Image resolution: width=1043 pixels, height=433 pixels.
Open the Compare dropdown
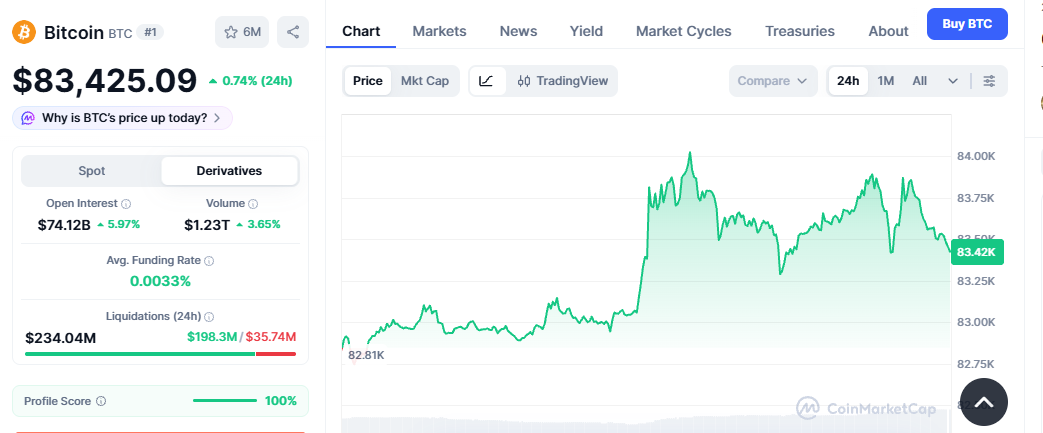[x=773, y=81]
